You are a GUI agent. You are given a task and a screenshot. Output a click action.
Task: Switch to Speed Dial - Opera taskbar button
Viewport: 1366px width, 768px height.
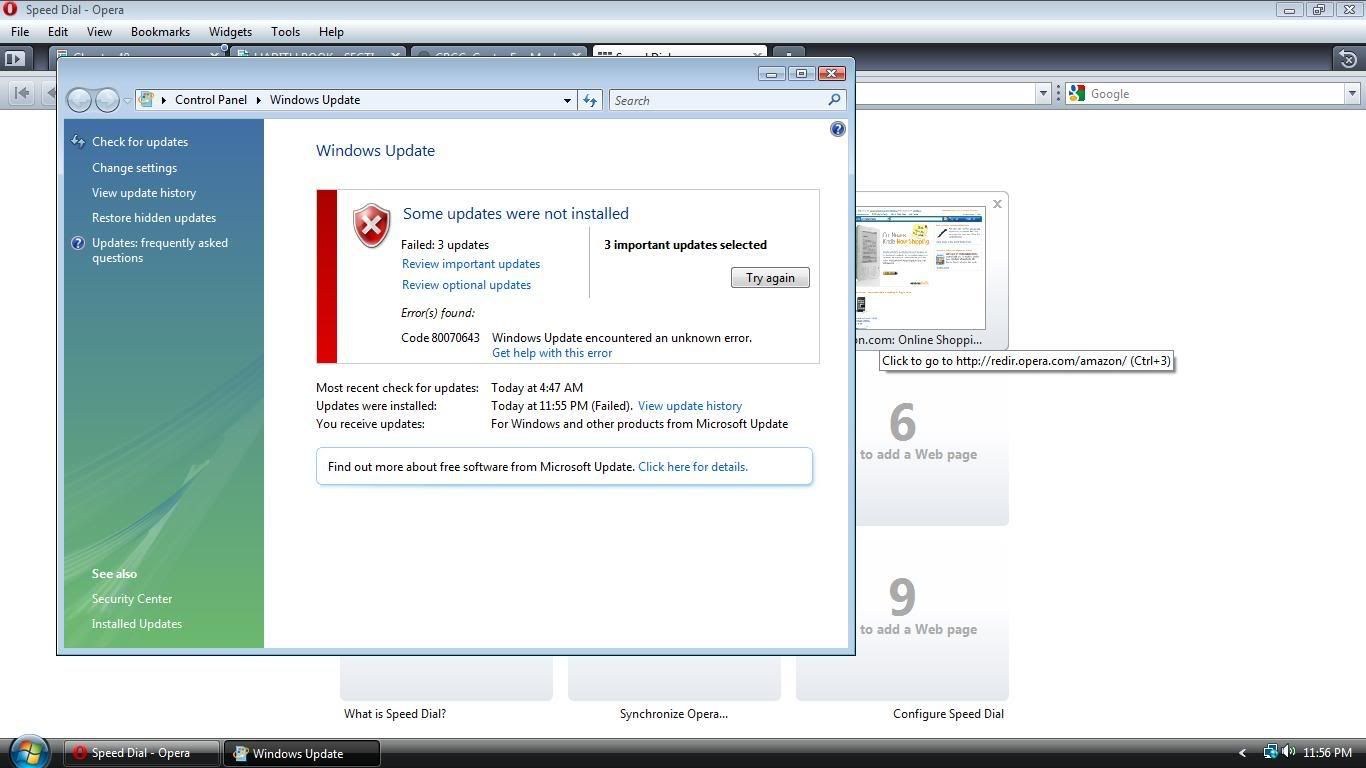tap(142, 753)
